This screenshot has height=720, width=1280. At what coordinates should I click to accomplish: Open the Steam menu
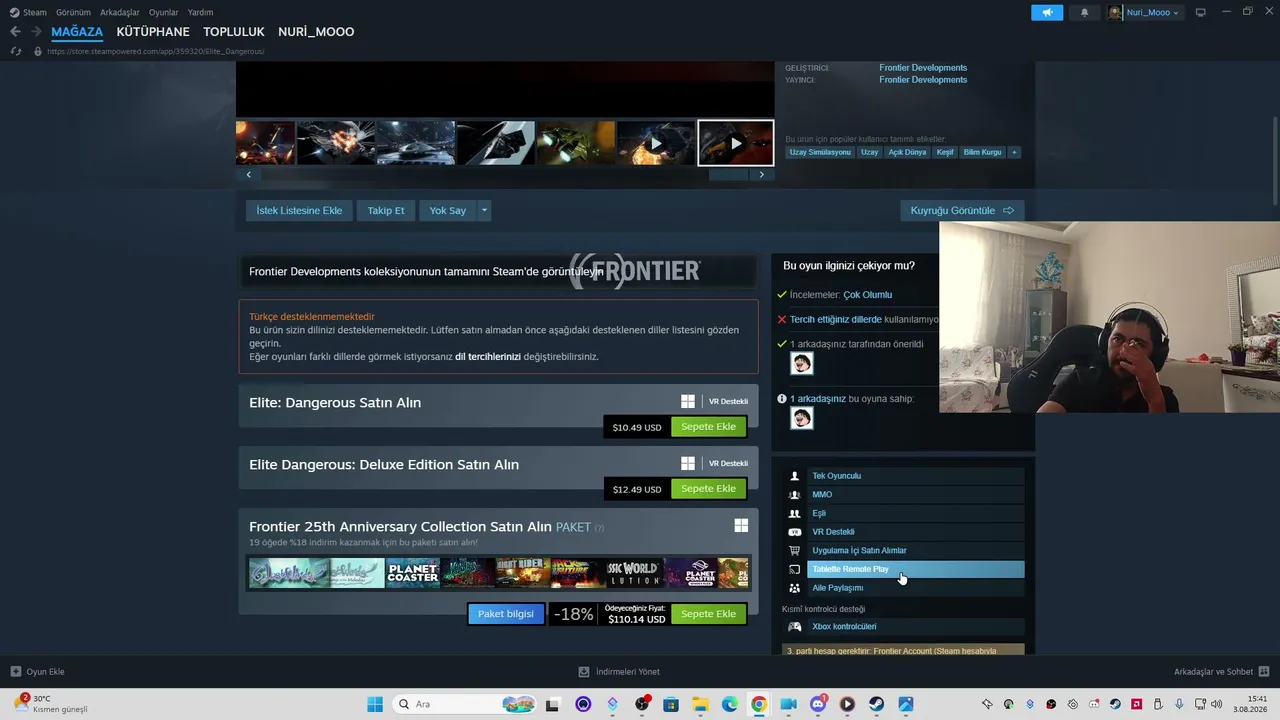tap(35, 12)
